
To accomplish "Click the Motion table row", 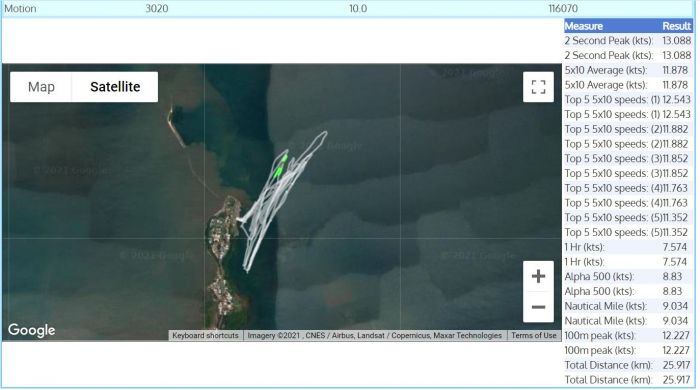I will click(347, 8).
